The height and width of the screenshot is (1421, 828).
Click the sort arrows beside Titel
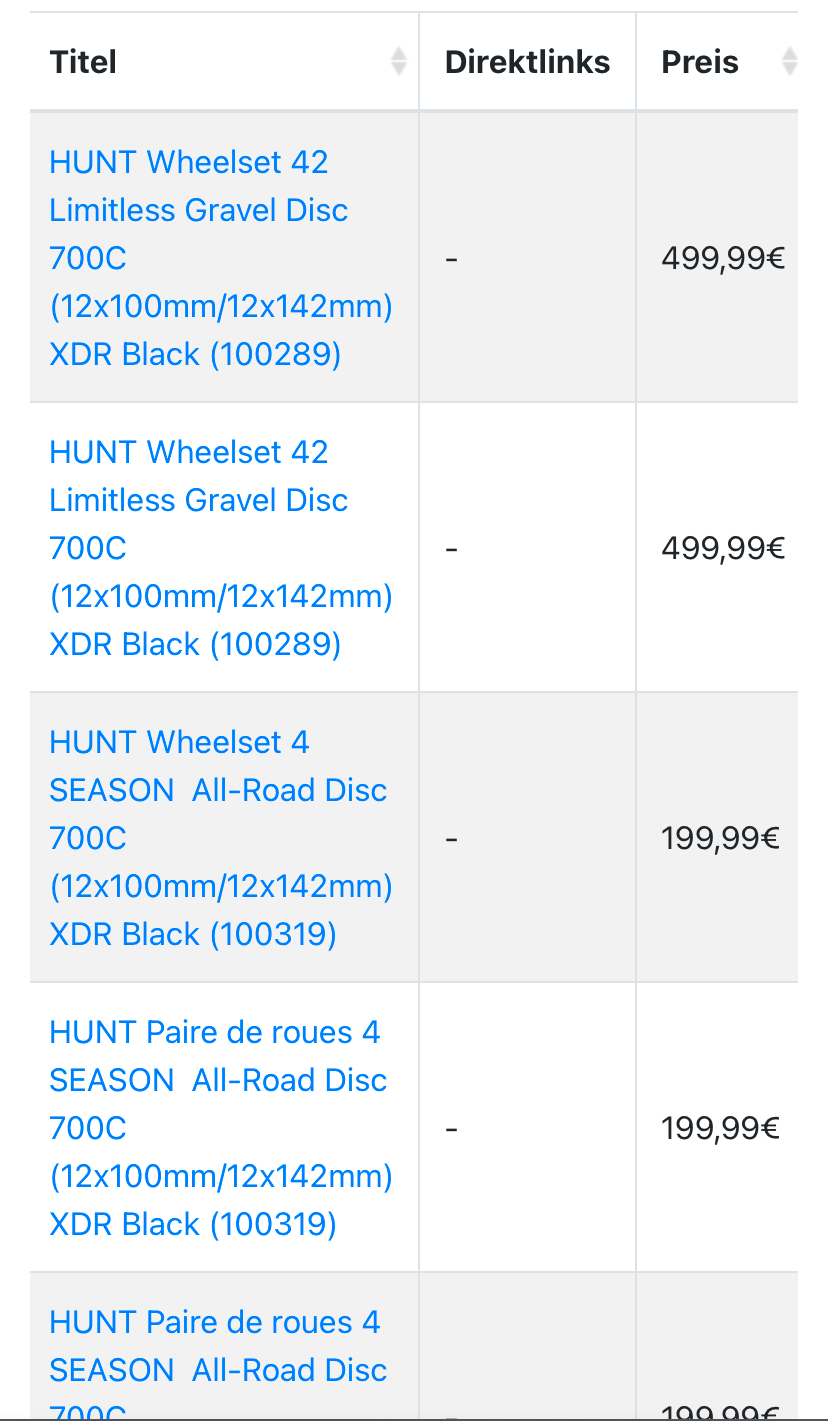(x=399, y=62)
